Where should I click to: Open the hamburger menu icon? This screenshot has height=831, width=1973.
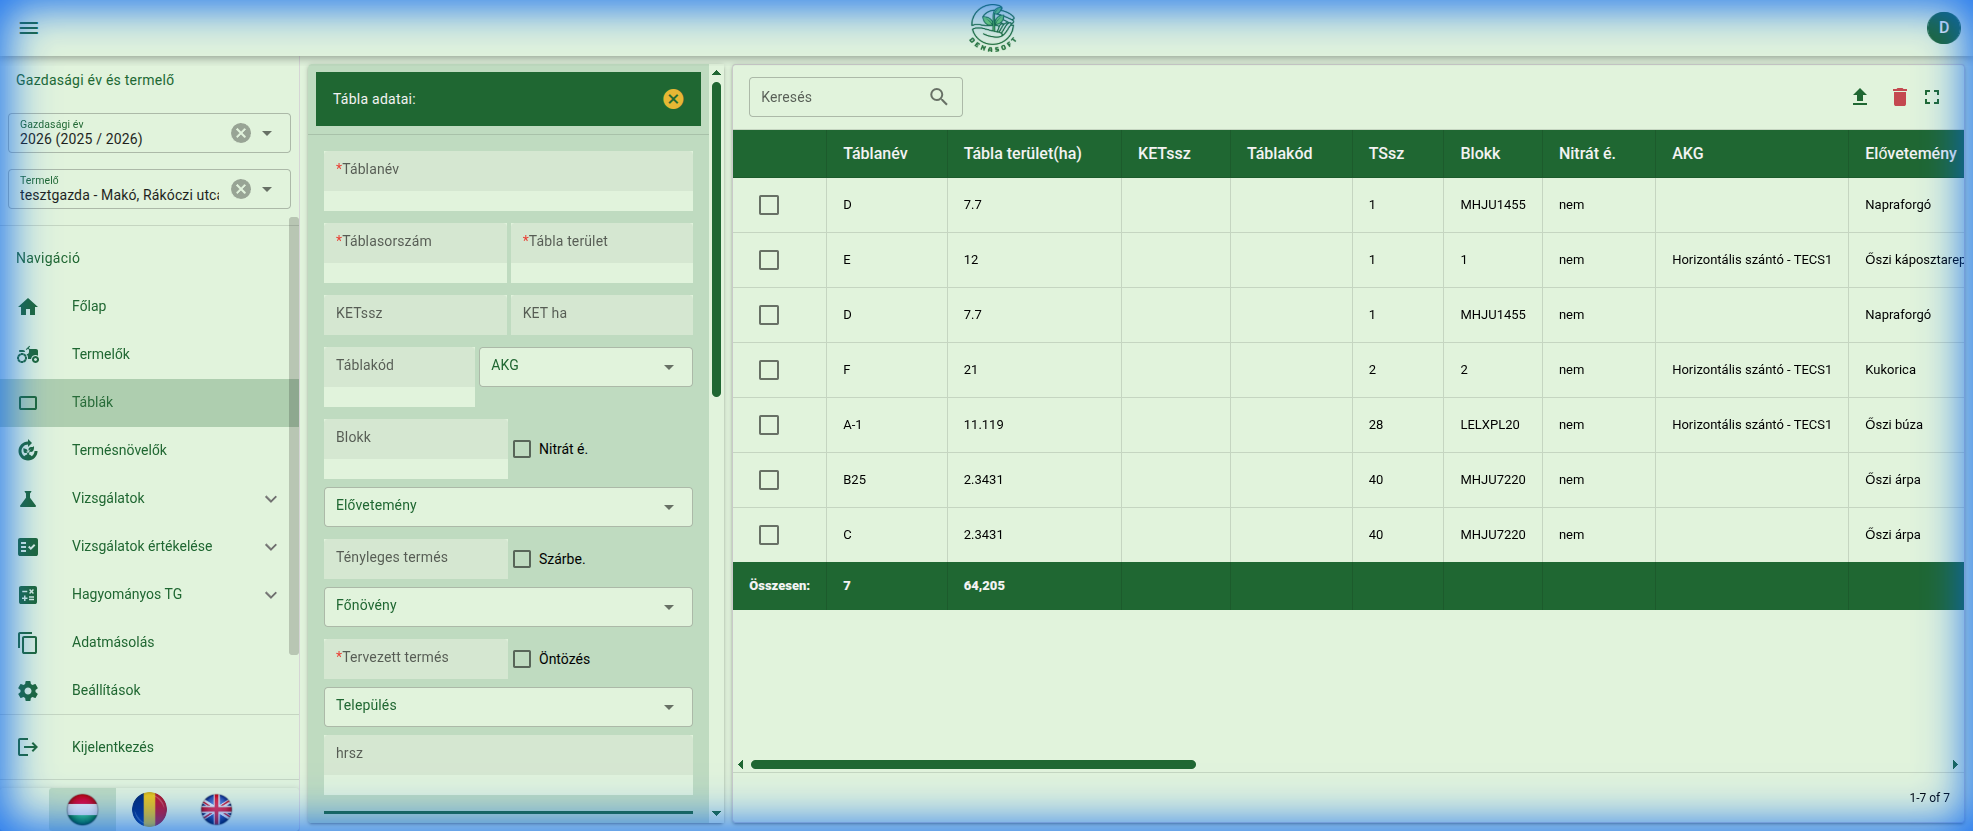pyautogui.click(x=29, y=28)
